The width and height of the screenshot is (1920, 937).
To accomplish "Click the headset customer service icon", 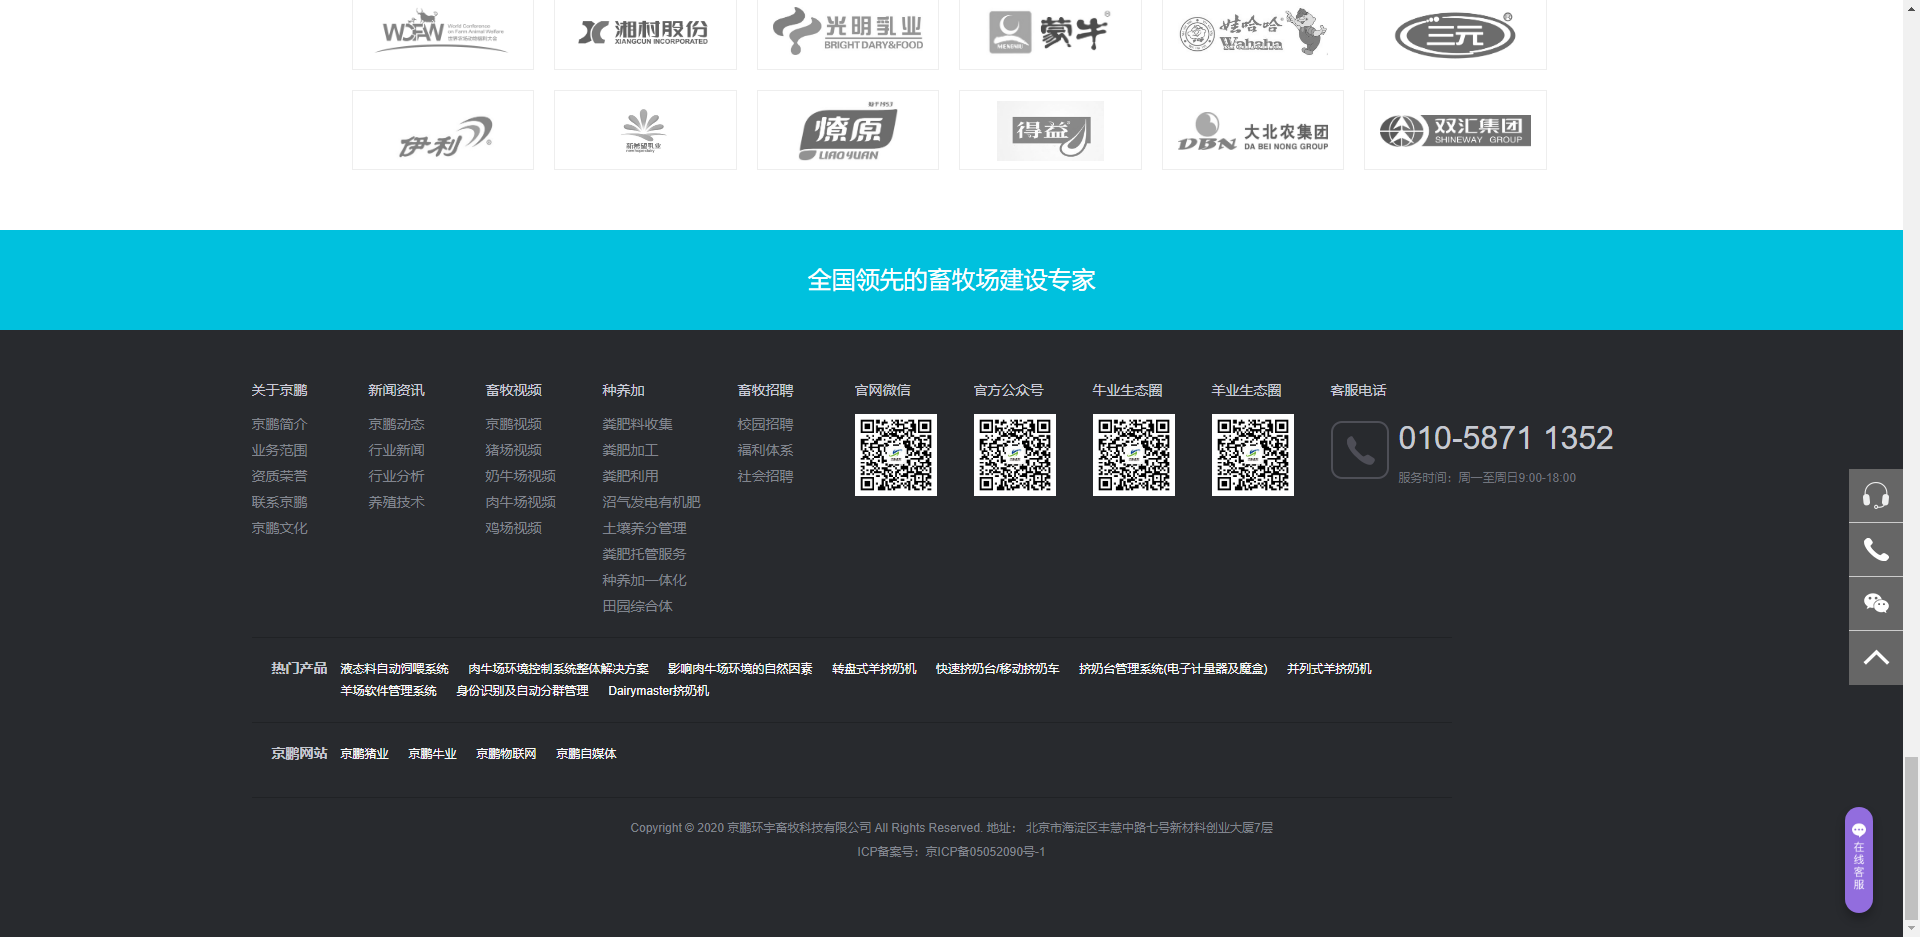I will coord(1875,495).
